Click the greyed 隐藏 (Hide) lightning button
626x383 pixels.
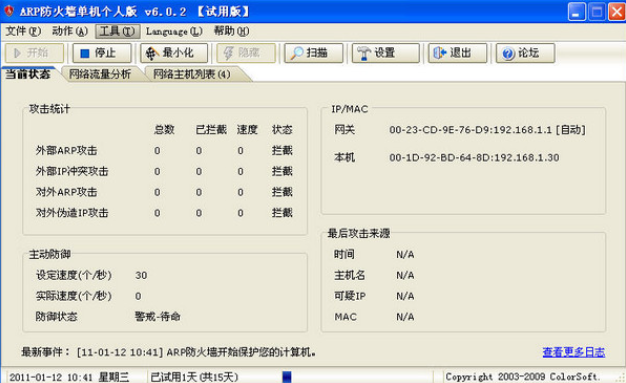(x=246, y=53)
